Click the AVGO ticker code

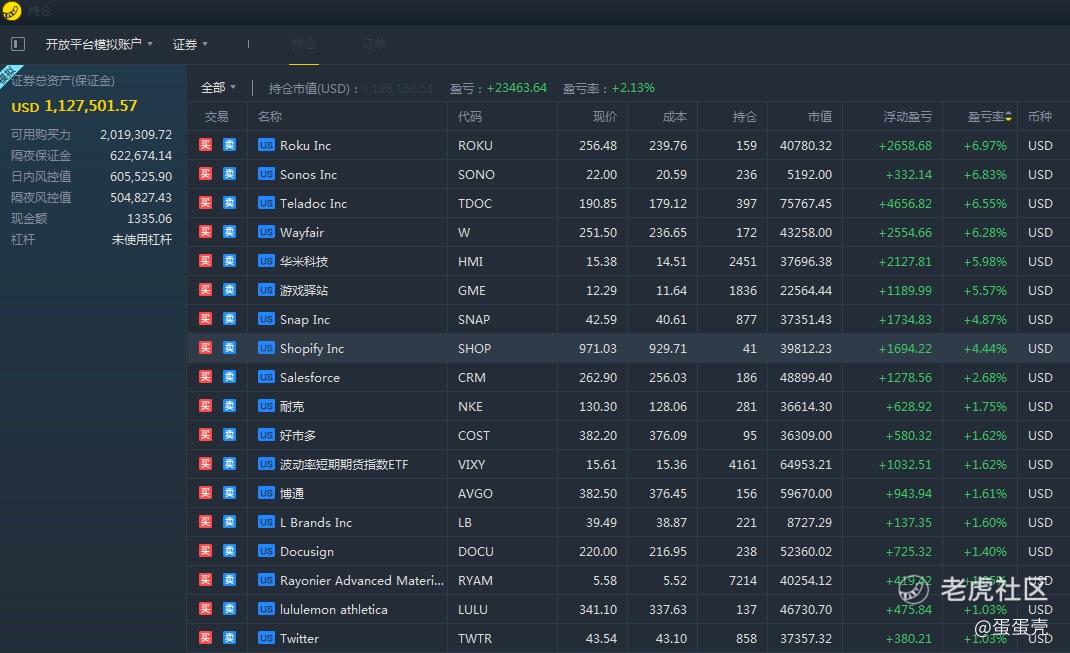[x=475, y=493]
